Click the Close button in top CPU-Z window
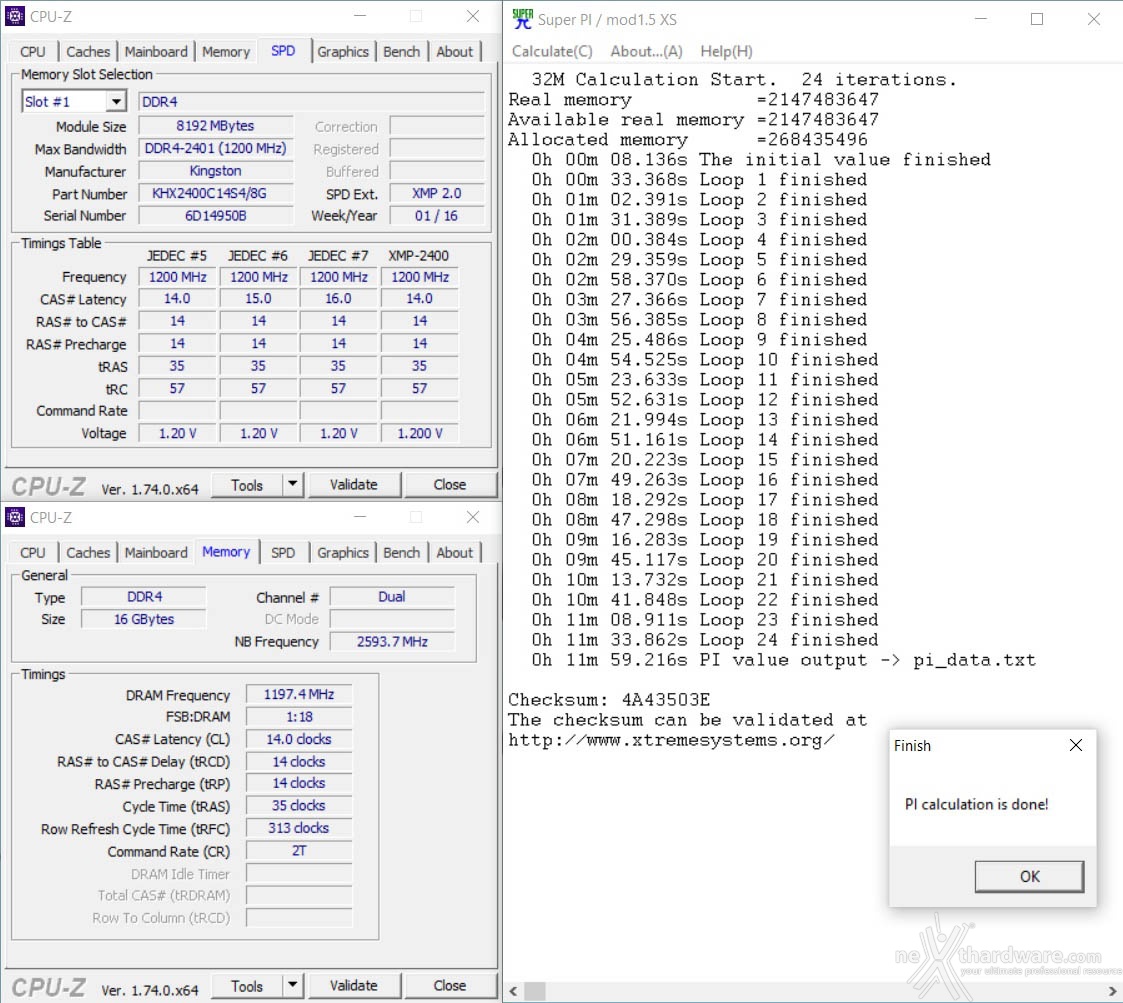The height and width of the screenshot is (1003, 1123). tap(450, 484)
